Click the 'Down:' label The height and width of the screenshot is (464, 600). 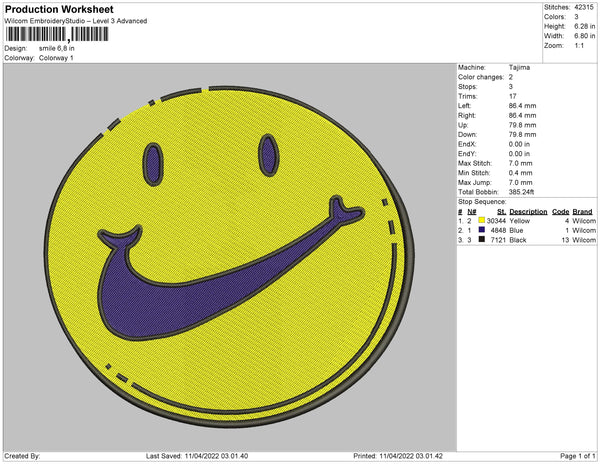(468, 134)
